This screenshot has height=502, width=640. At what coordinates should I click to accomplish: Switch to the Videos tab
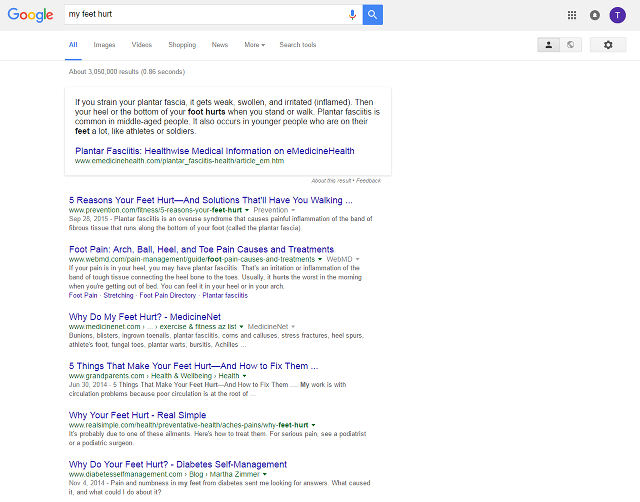(142, 45)
